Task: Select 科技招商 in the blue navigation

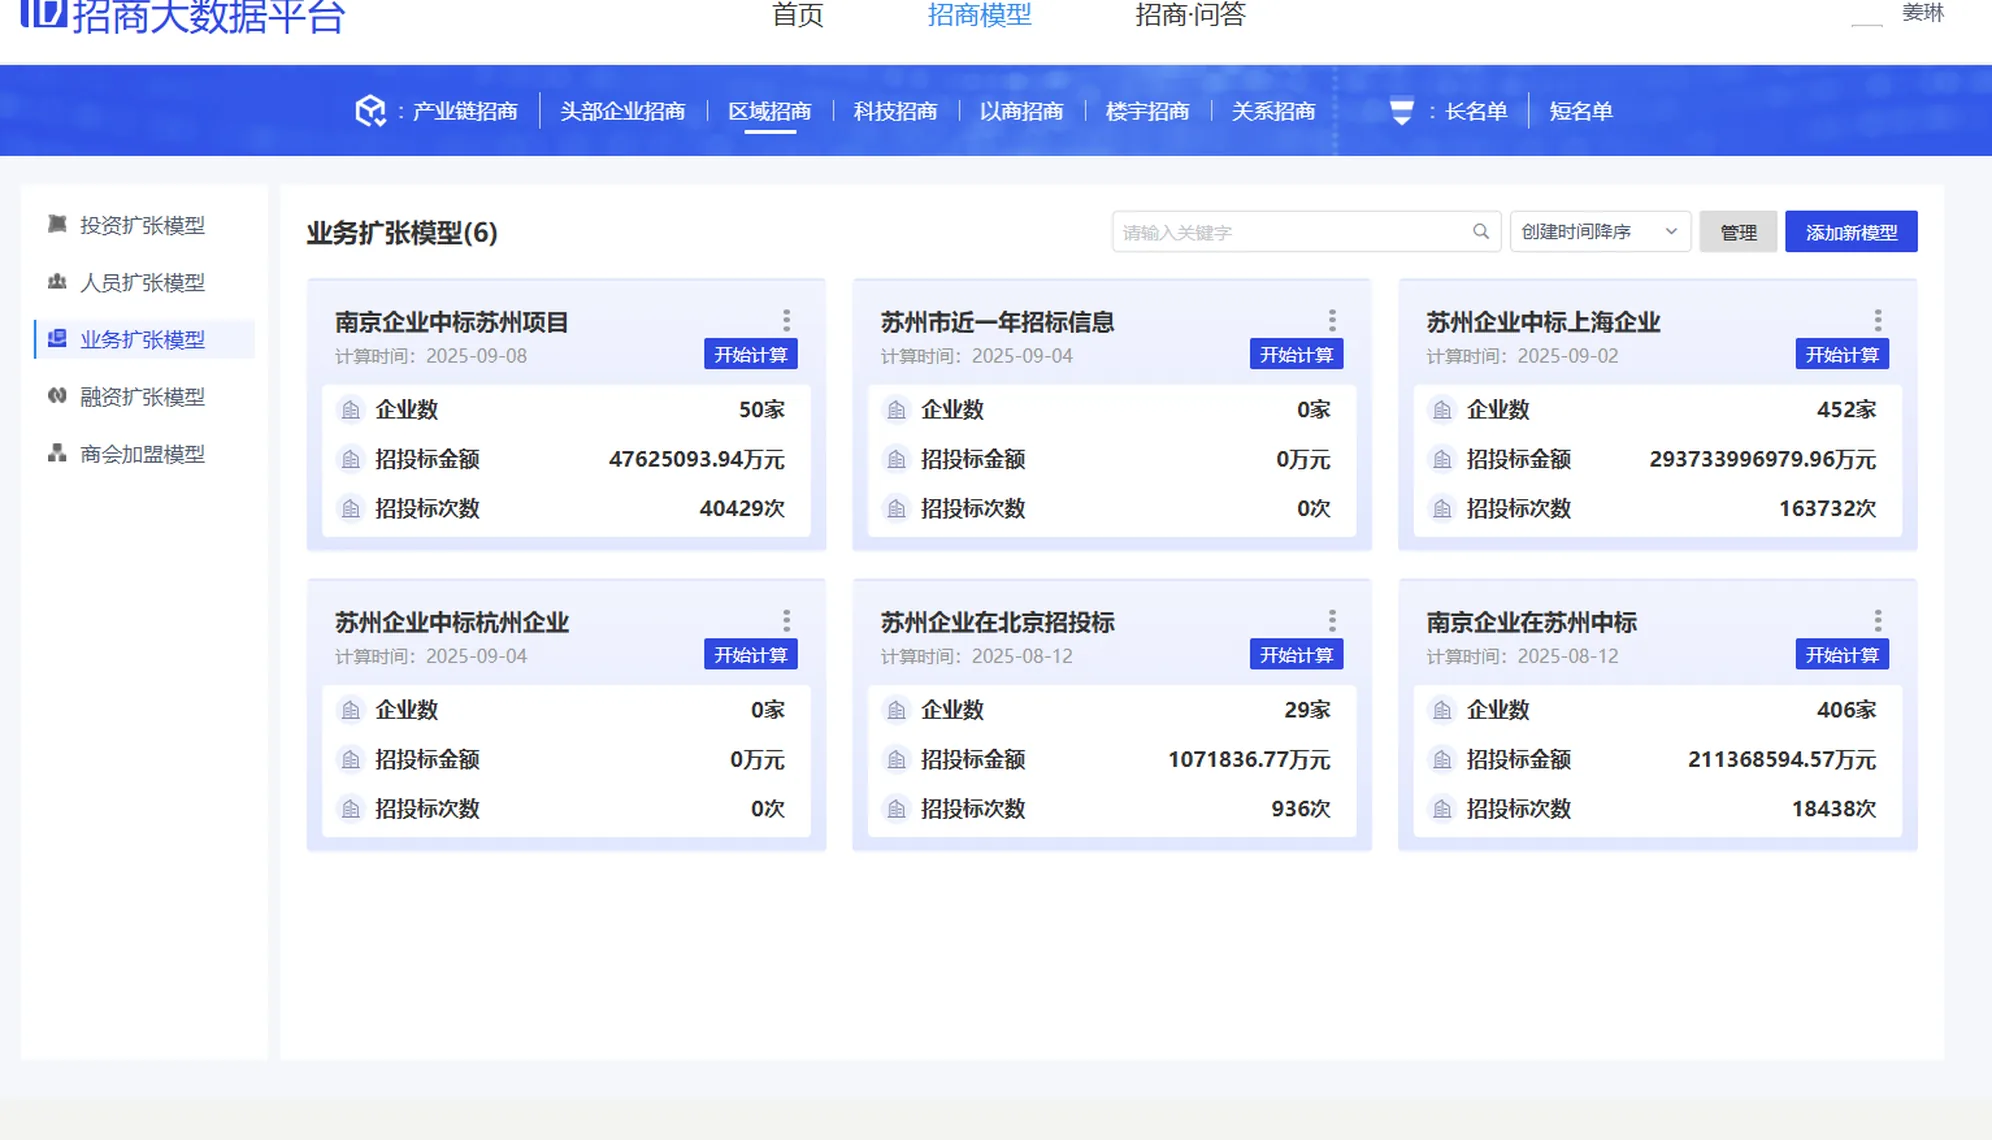Action: 895,111
